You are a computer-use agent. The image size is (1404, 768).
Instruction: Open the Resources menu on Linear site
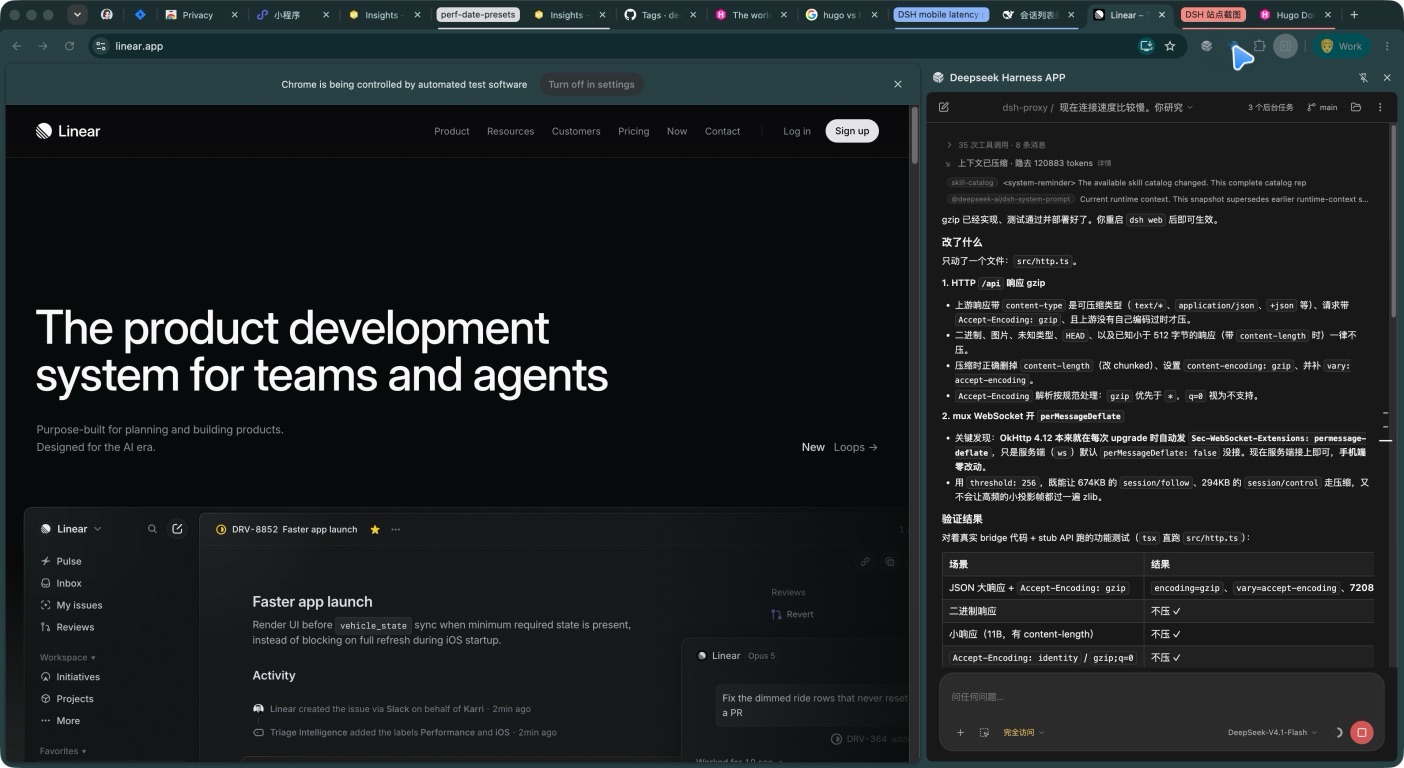[510, 131]
